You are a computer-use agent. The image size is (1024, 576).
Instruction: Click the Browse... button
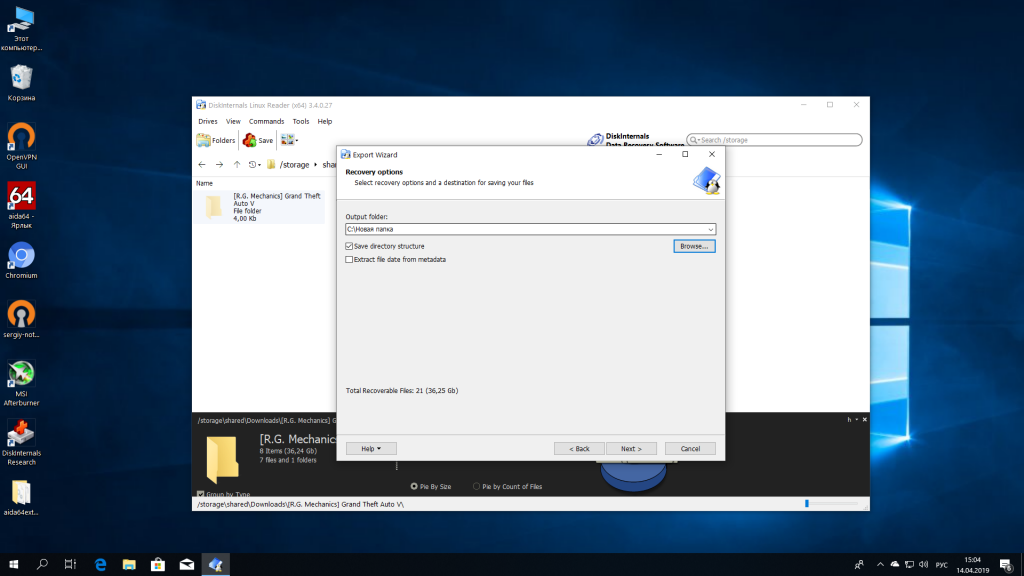click(x=694, y=246)
